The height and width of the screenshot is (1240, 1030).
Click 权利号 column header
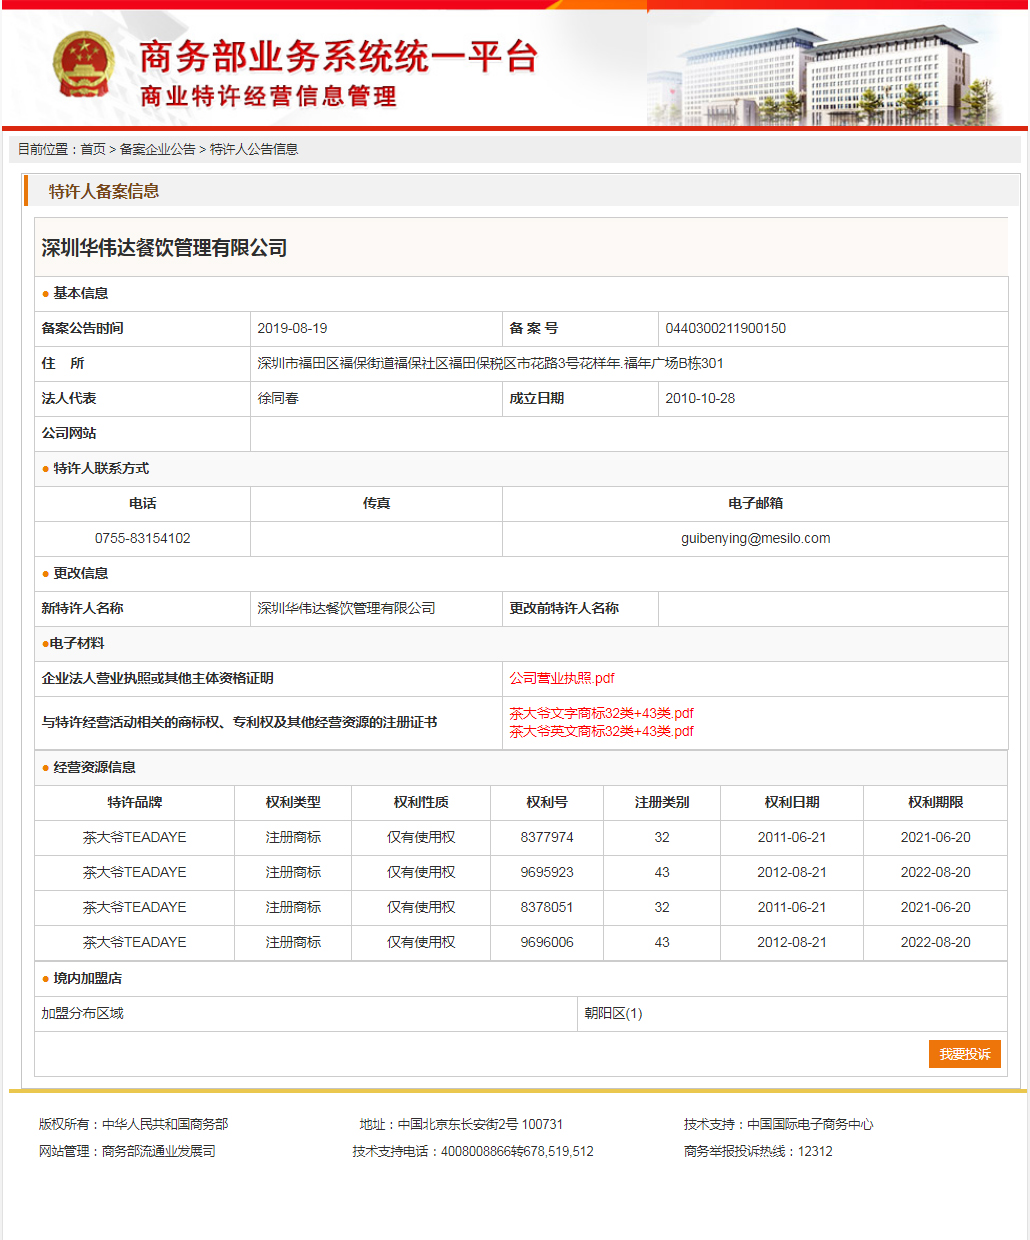click(547, 802)
